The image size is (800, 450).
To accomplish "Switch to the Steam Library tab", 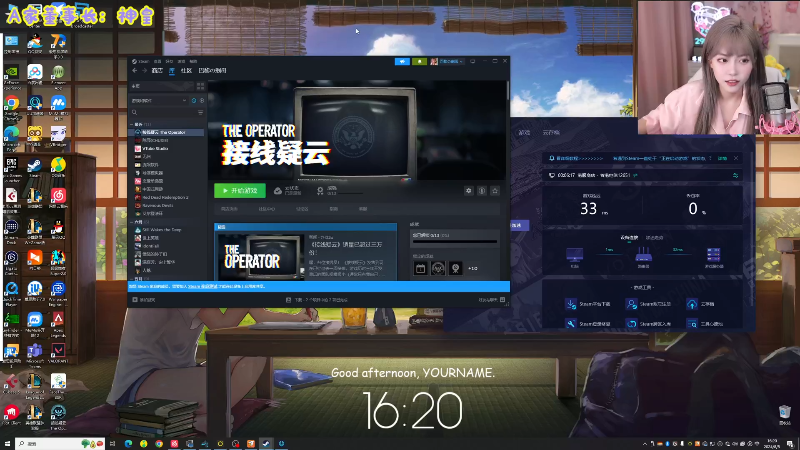I will pyautogui.click(x=172, y=70).
